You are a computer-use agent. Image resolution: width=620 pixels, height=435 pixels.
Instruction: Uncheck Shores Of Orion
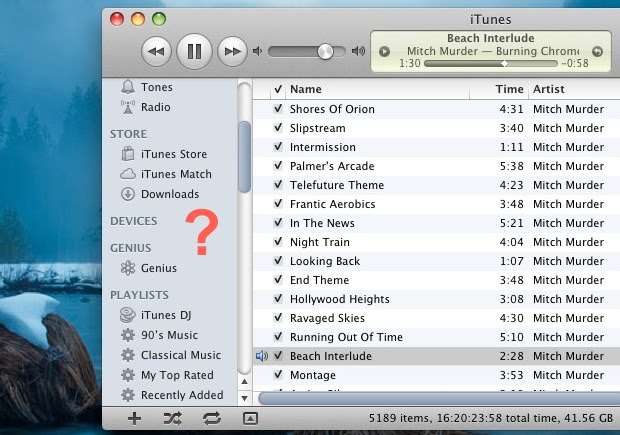278,109
